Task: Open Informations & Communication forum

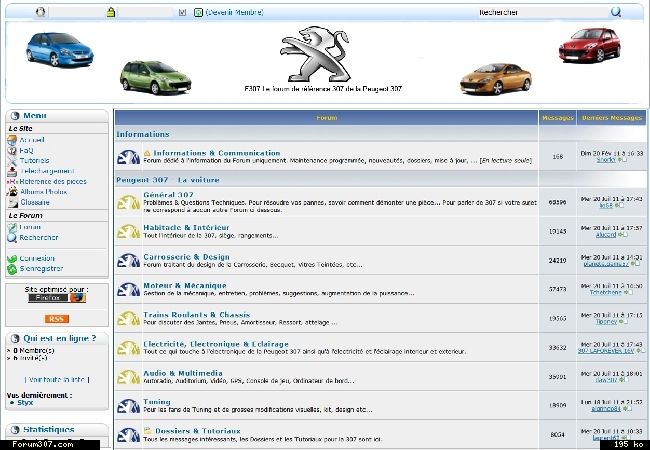Action: (x=216, y=153)
